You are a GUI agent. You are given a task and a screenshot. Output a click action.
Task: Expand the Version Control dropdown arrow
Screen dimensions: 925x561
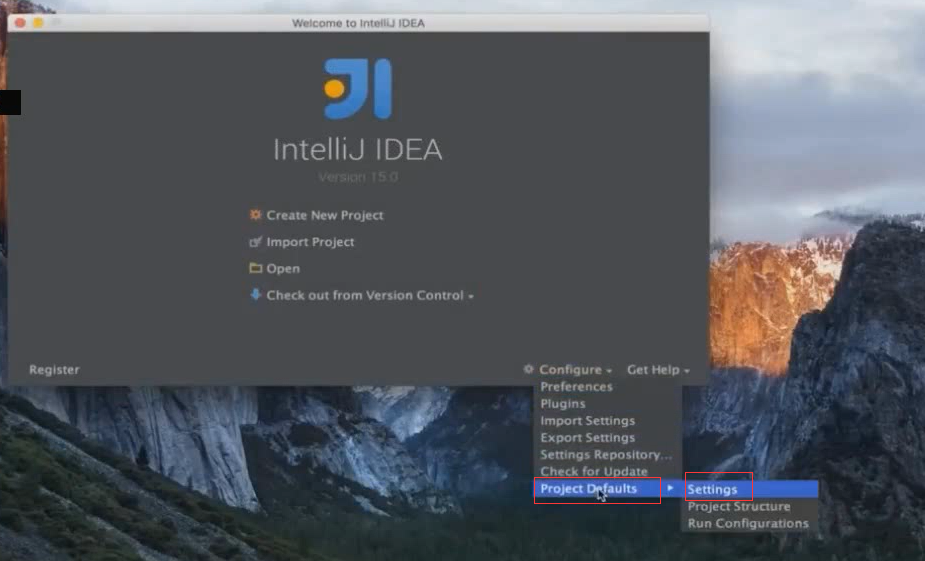point(471,297)
